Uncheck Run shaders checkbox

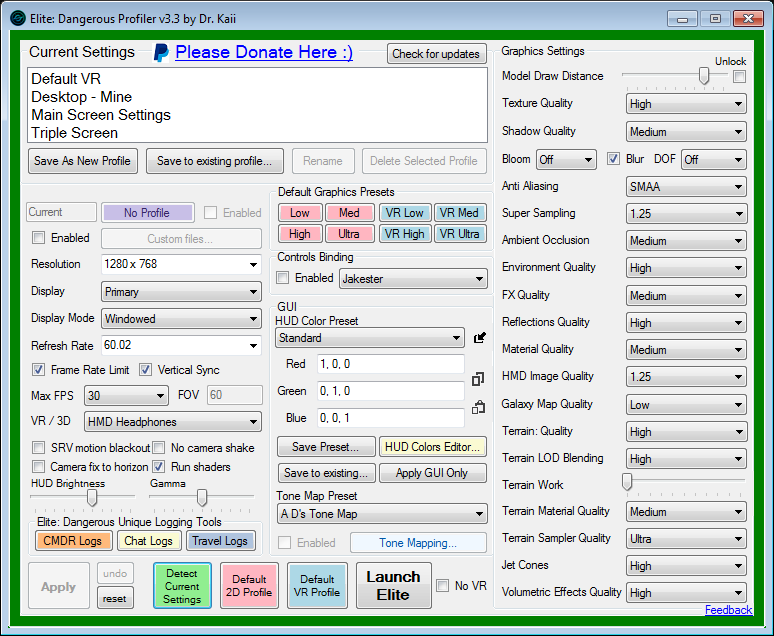coord(158,467)
